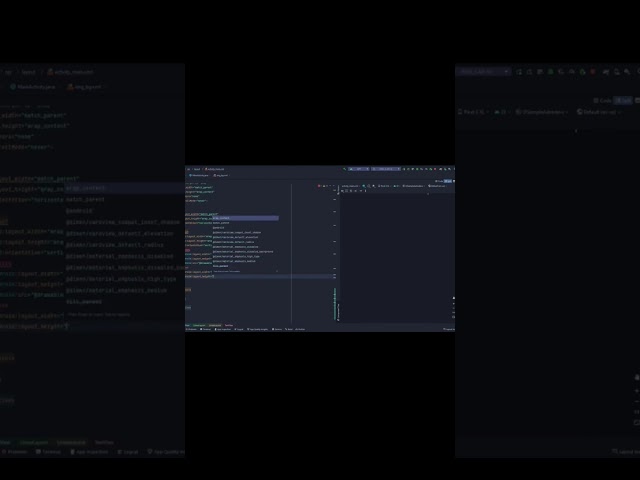Click the green hammer Make Project icon
640x480 pixels.
(x=344, y=169)
